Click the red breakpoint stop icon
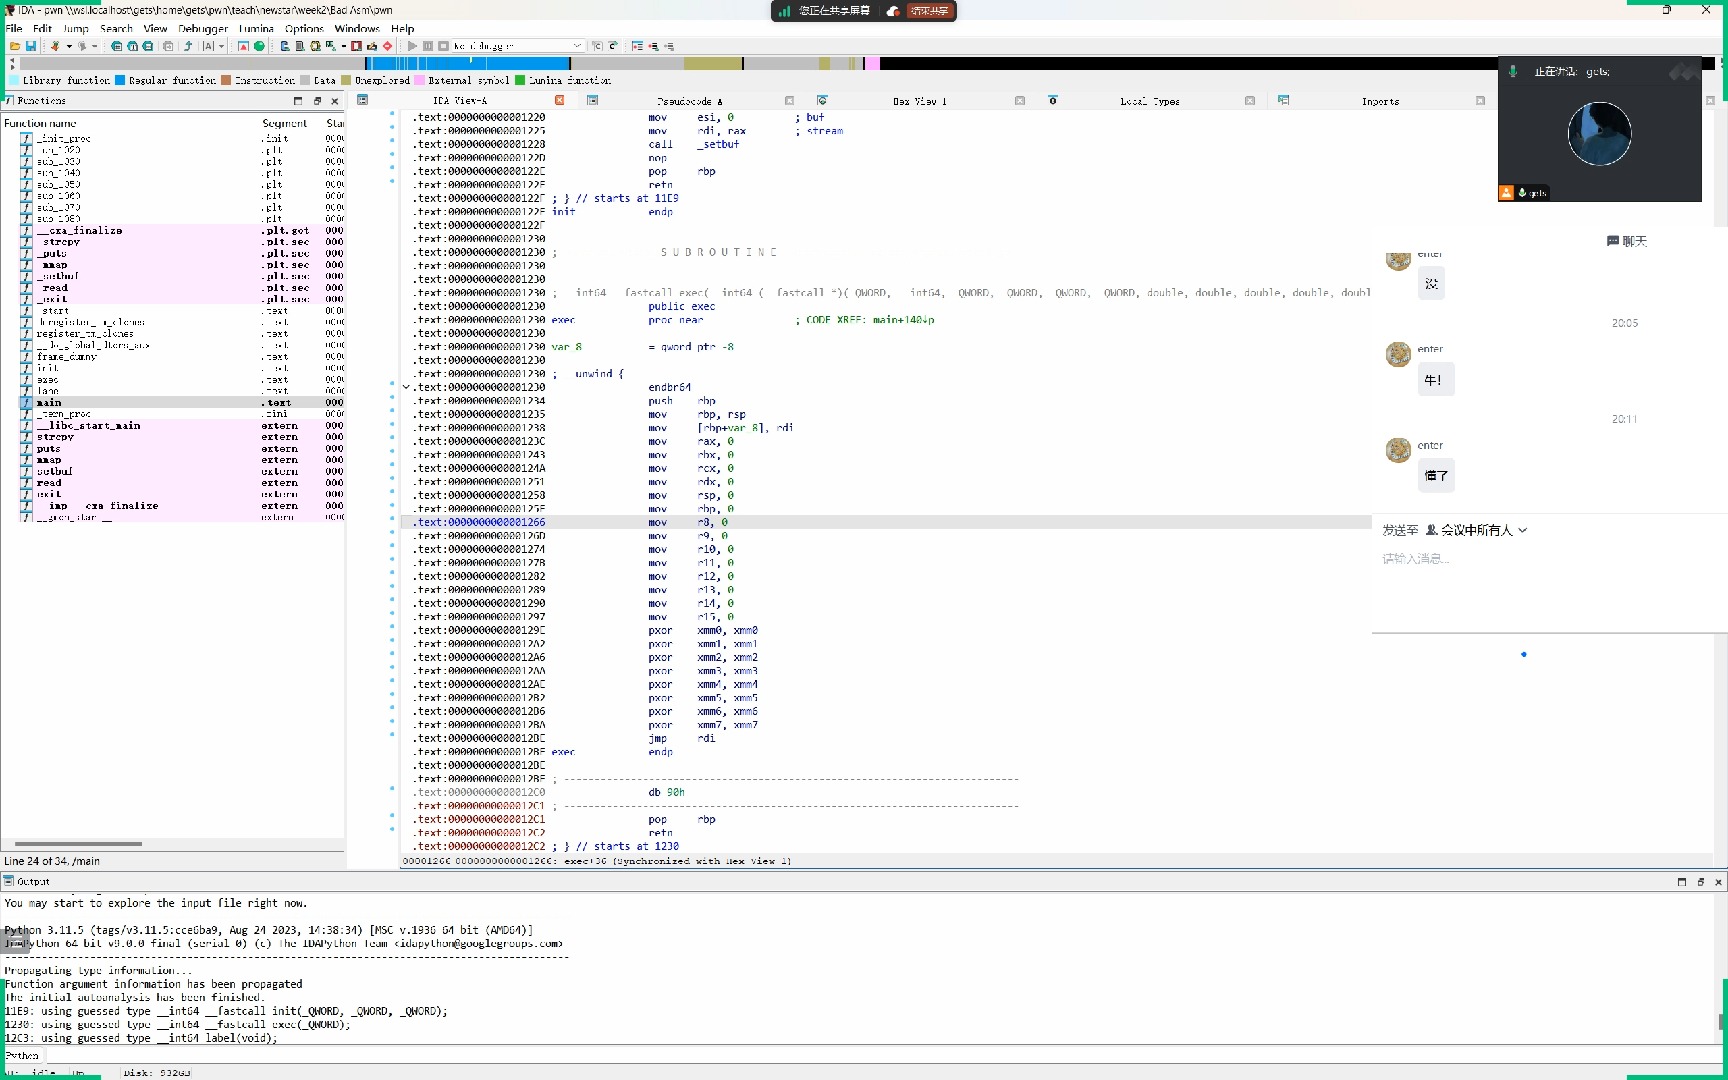Image resolution: width=1728 pixels, height=1080 pixels. 387,46
